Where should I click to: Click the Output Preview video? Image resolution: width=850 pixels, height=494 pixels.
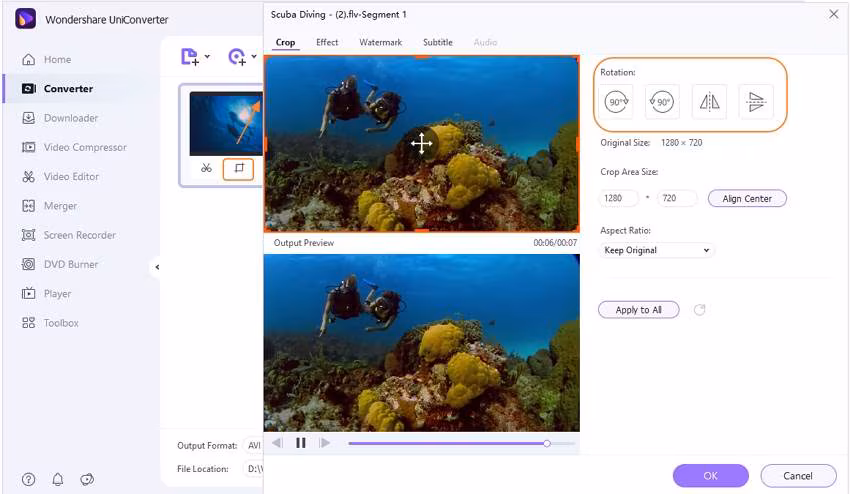[x=422, y=343]
